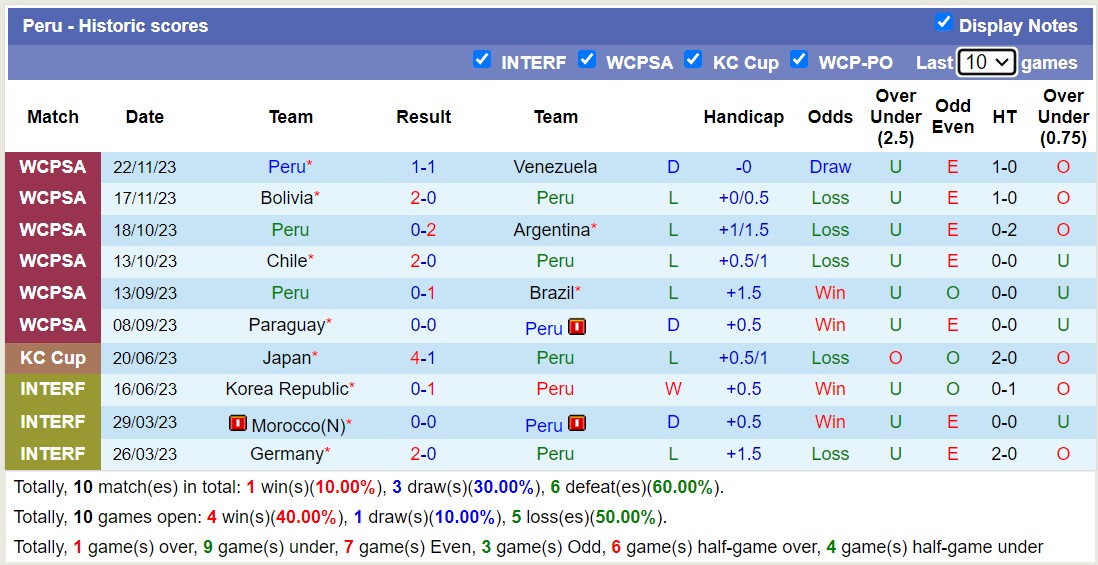Click red card icon beside Morocco(N)
The width and height of the screenshot is (1098, 565).
pyautogui.click(x=237, y=424)
